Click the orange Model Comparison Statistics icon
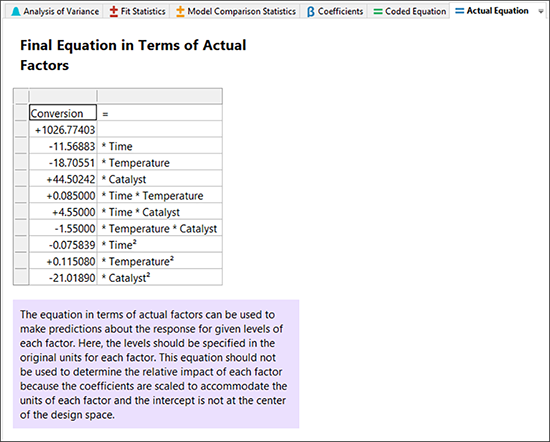 [x=180, y=12]
